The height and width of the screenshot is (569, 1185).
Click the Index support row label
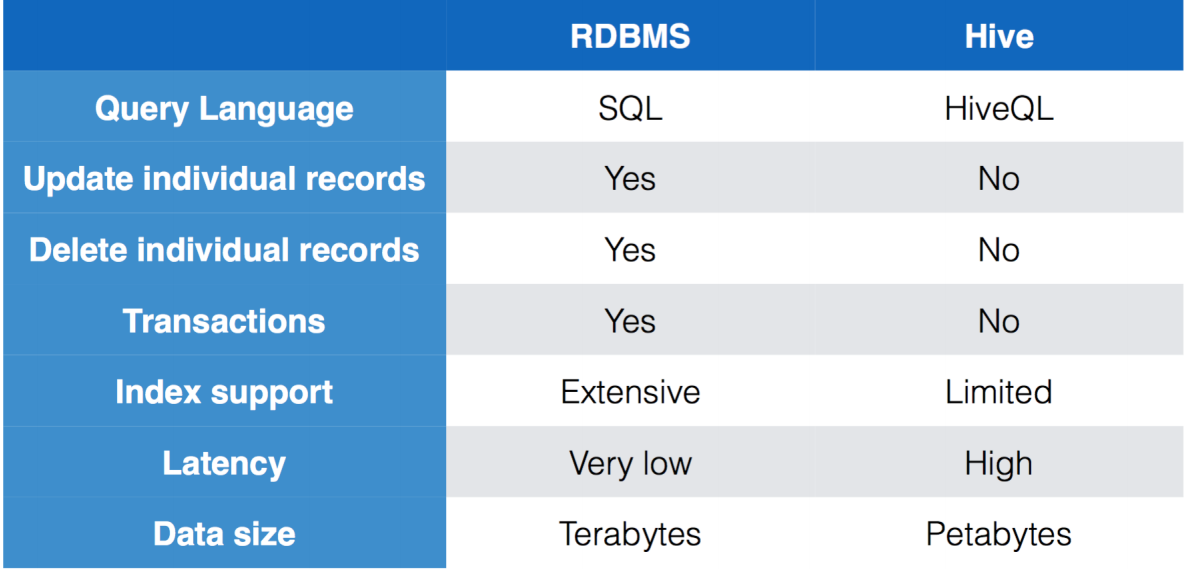point(224,391)
